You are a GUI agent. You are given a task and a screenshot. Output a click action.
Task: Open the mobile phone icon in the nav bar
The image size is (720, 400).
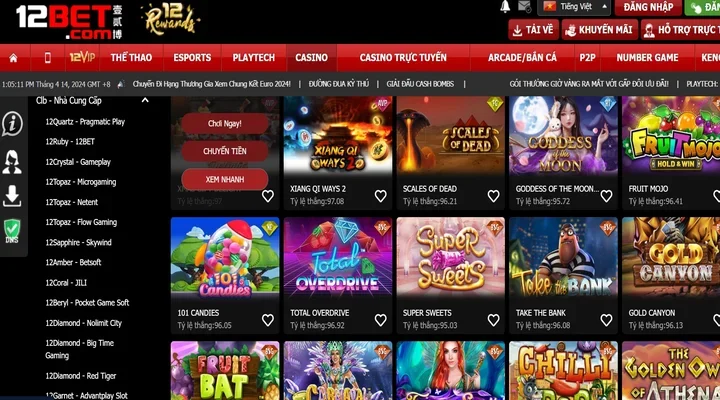pos(47,58)
